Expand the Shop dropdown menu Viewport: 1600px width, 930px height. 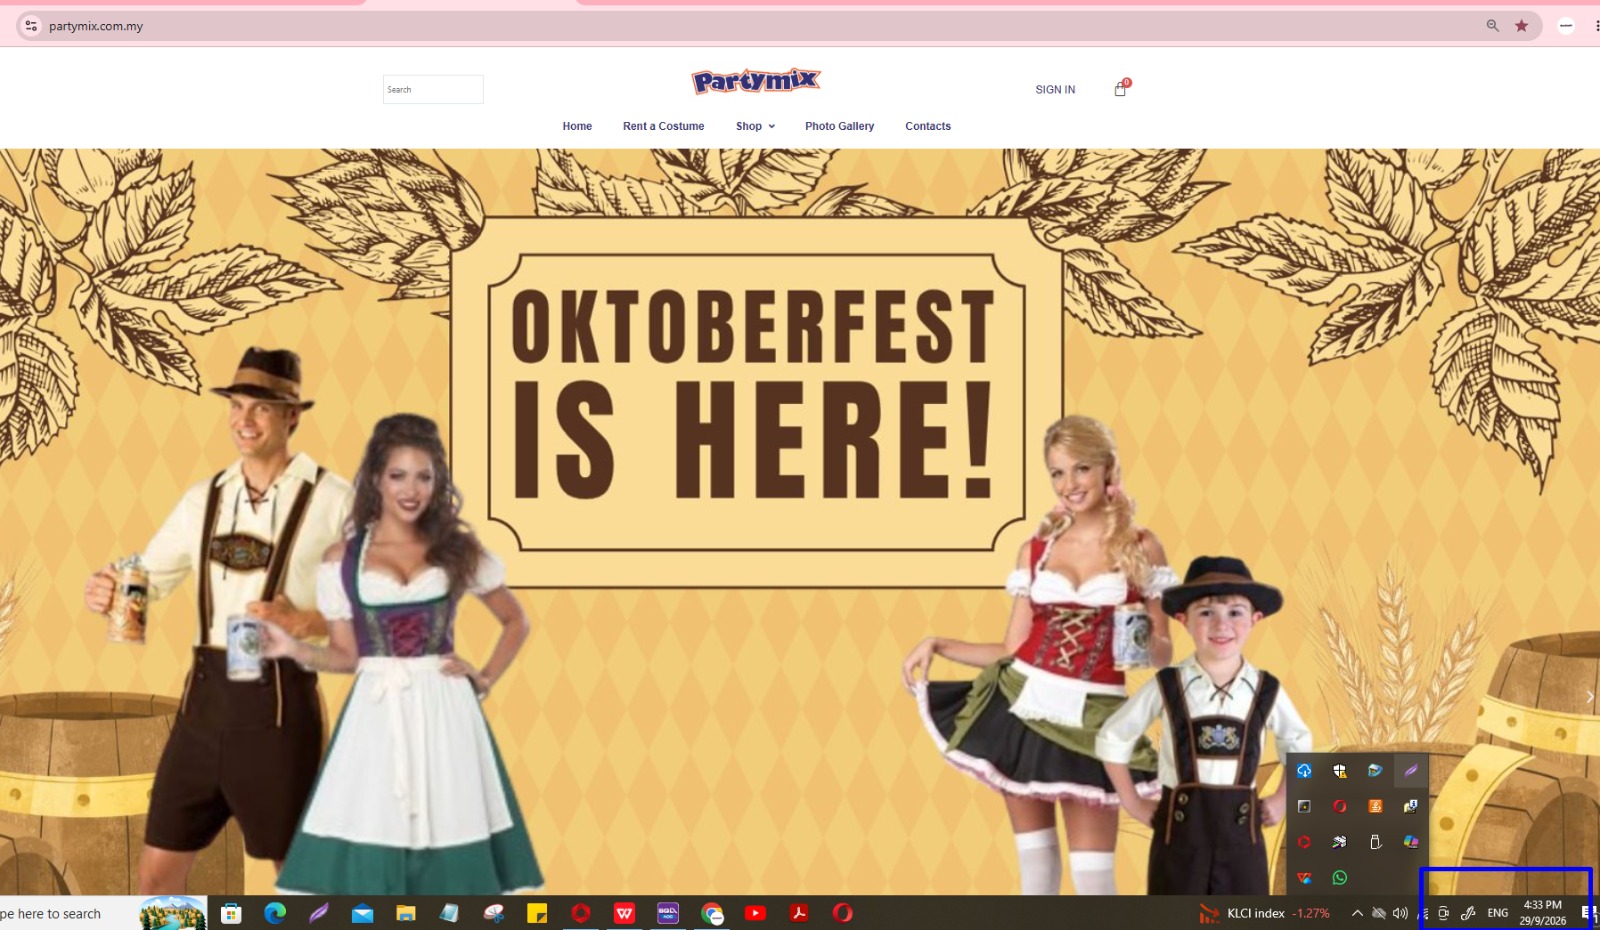pyautogui.click(x=755, y=126)
